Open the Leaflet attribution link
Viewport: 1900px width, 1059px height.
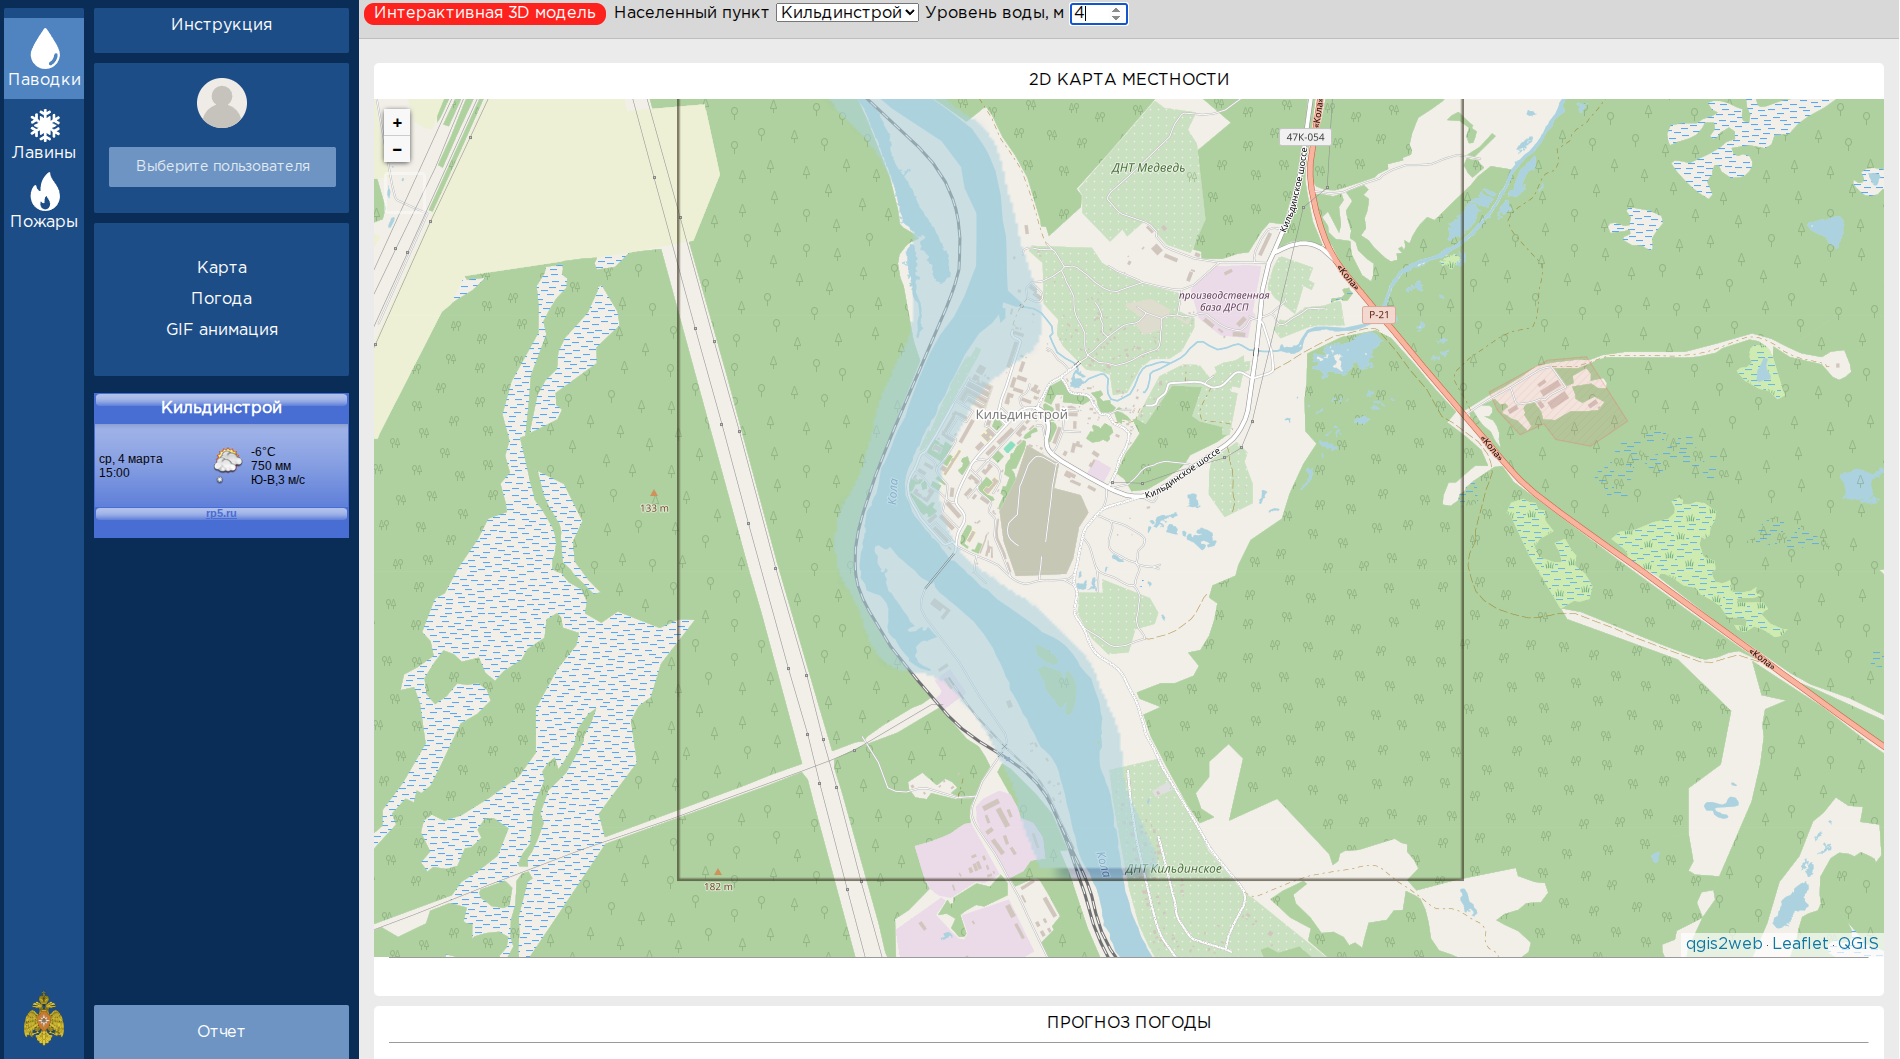pos(1799,943)
